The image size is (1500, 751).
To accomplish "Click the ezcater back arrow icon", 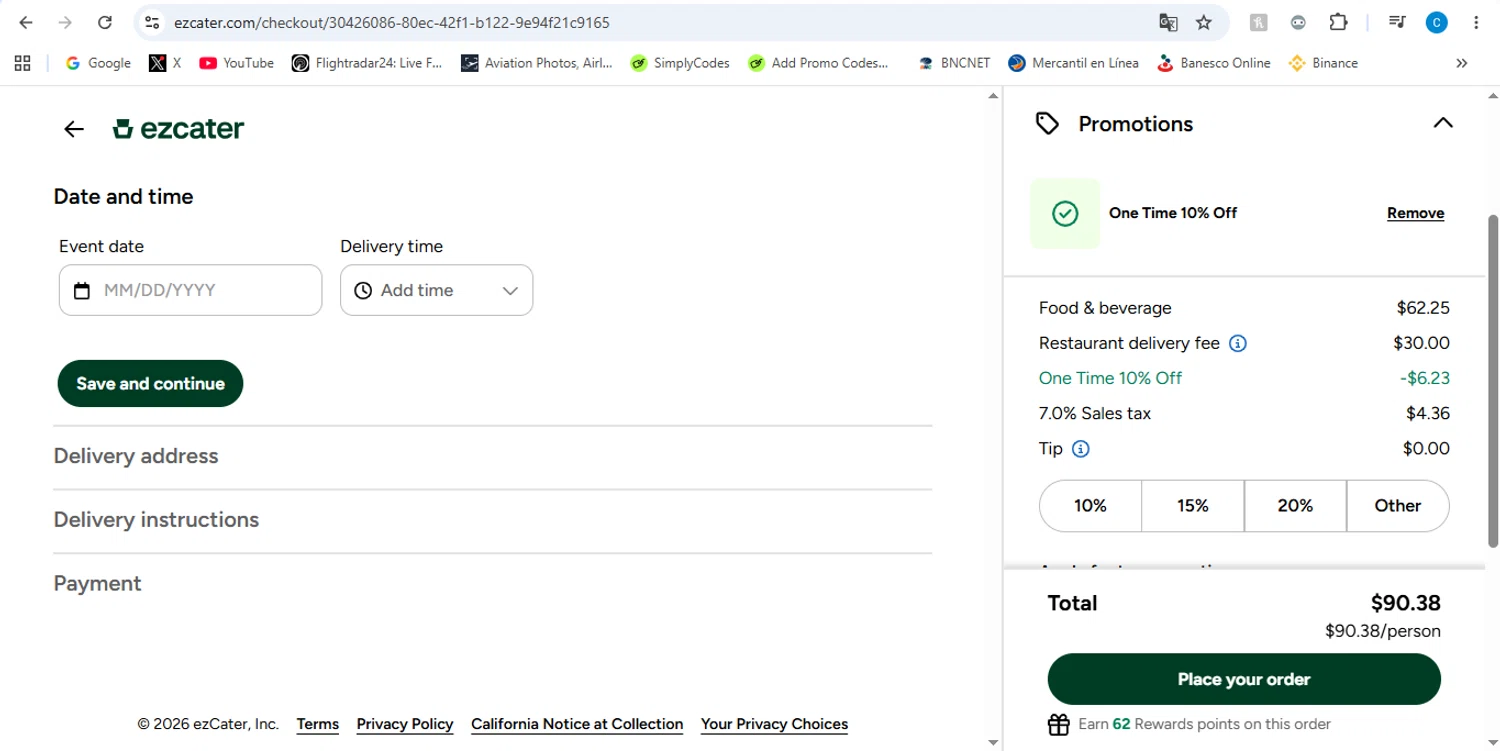I will pyautogui.click(x=74, y=129).
